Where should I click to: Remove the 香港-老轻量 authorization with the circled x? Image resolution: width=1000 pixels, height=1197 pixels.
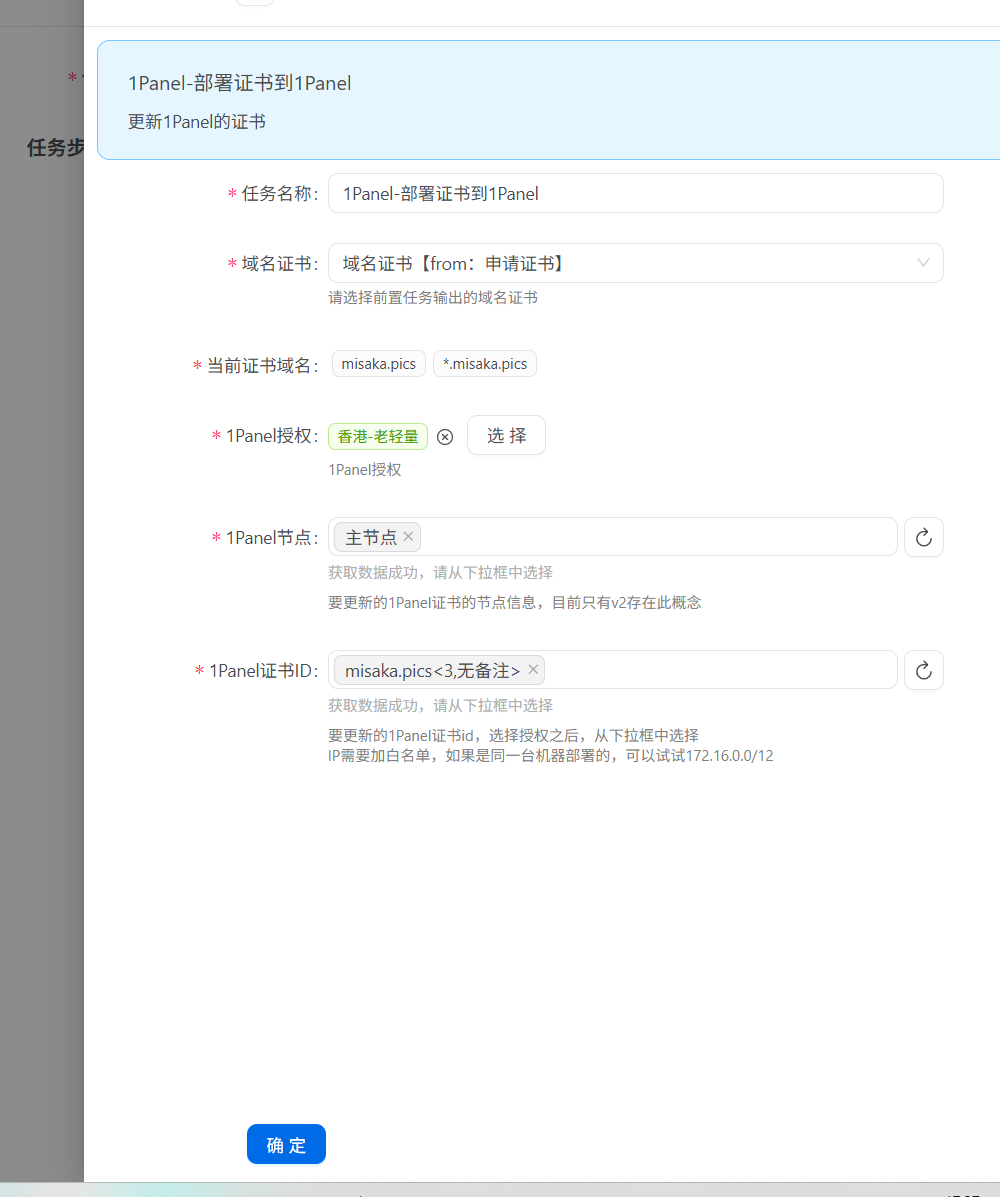point(445,437)
